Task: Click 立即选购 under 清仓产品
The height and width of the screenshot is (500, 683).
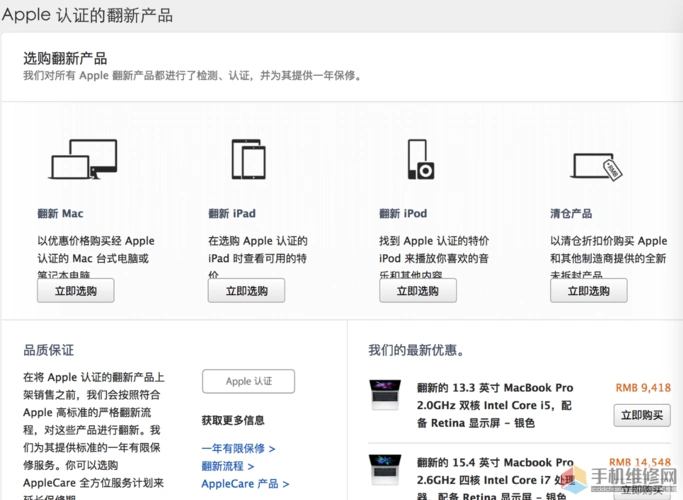Action: click(x=588, y=291)
